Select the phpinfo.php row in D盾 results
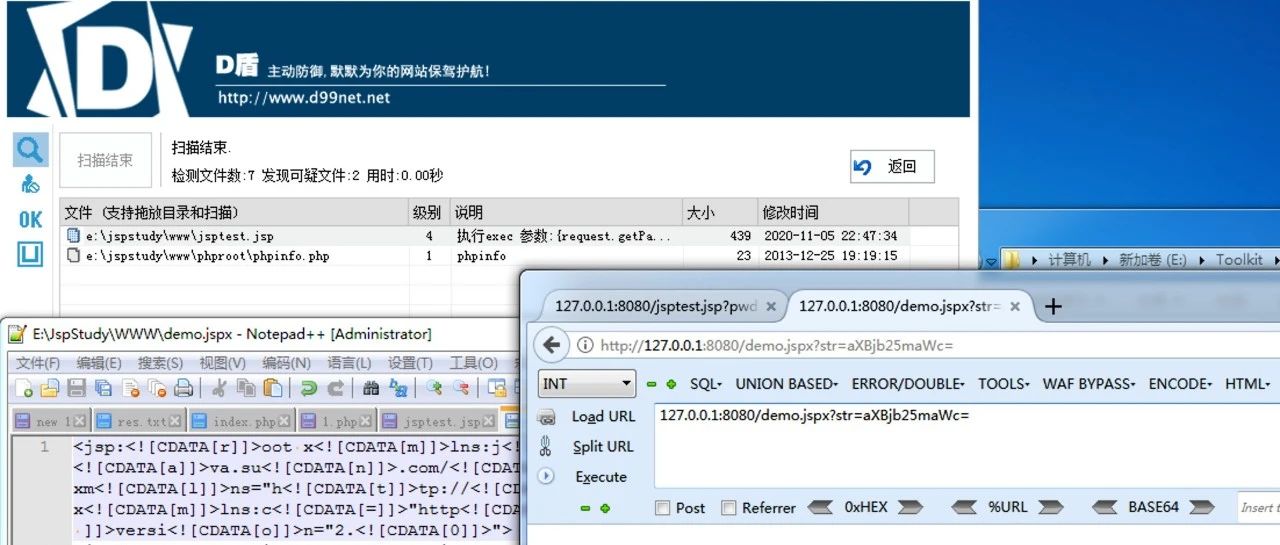Image resolution: width=1280 pixels, height=545 pixels. 509,256
